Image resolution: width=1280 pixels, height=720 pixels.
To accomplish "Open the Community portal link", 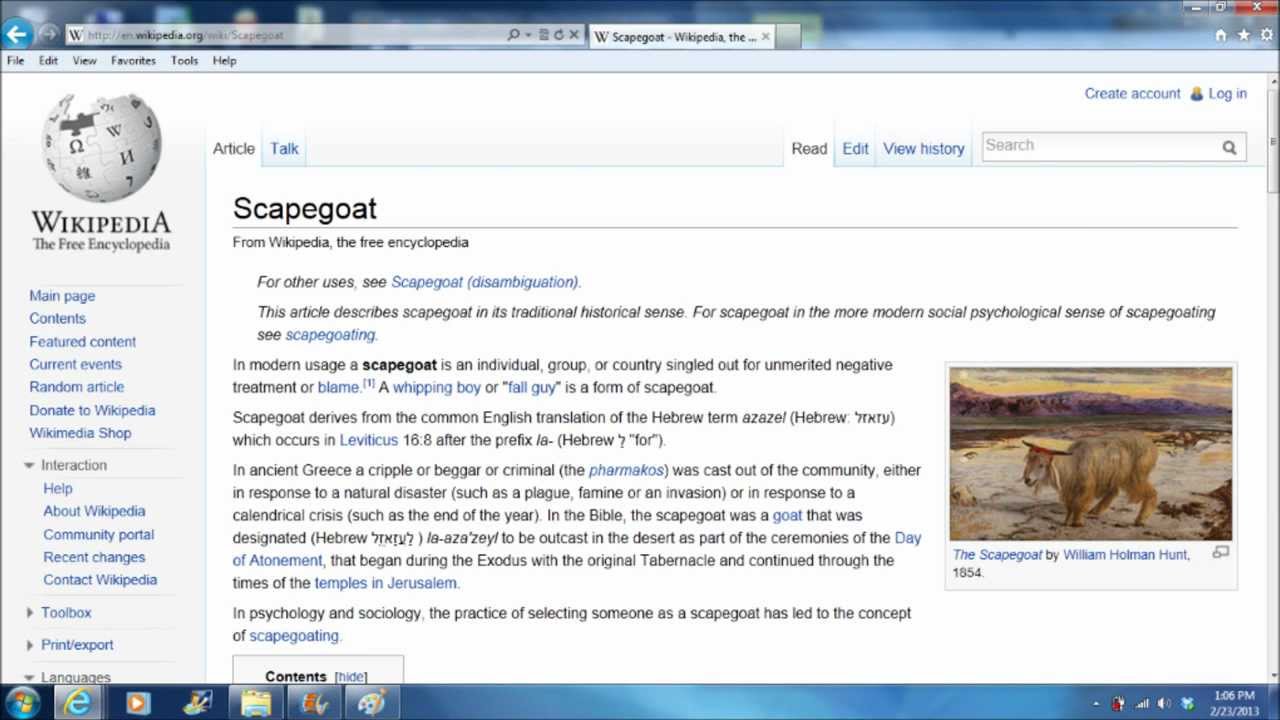I will pyautogui.click(x=98, y=535).
